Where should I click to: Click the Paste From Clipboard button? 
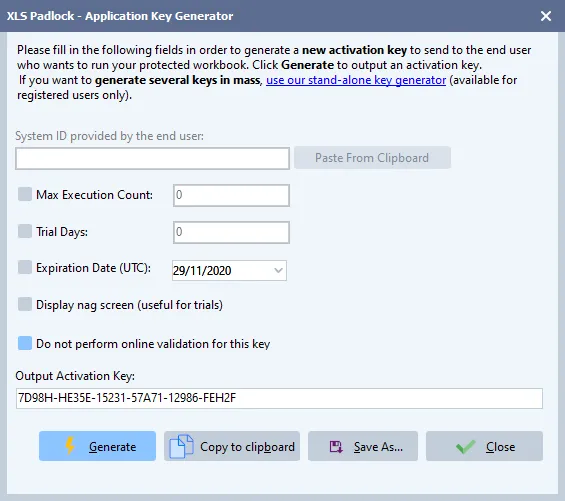[372, 158]
